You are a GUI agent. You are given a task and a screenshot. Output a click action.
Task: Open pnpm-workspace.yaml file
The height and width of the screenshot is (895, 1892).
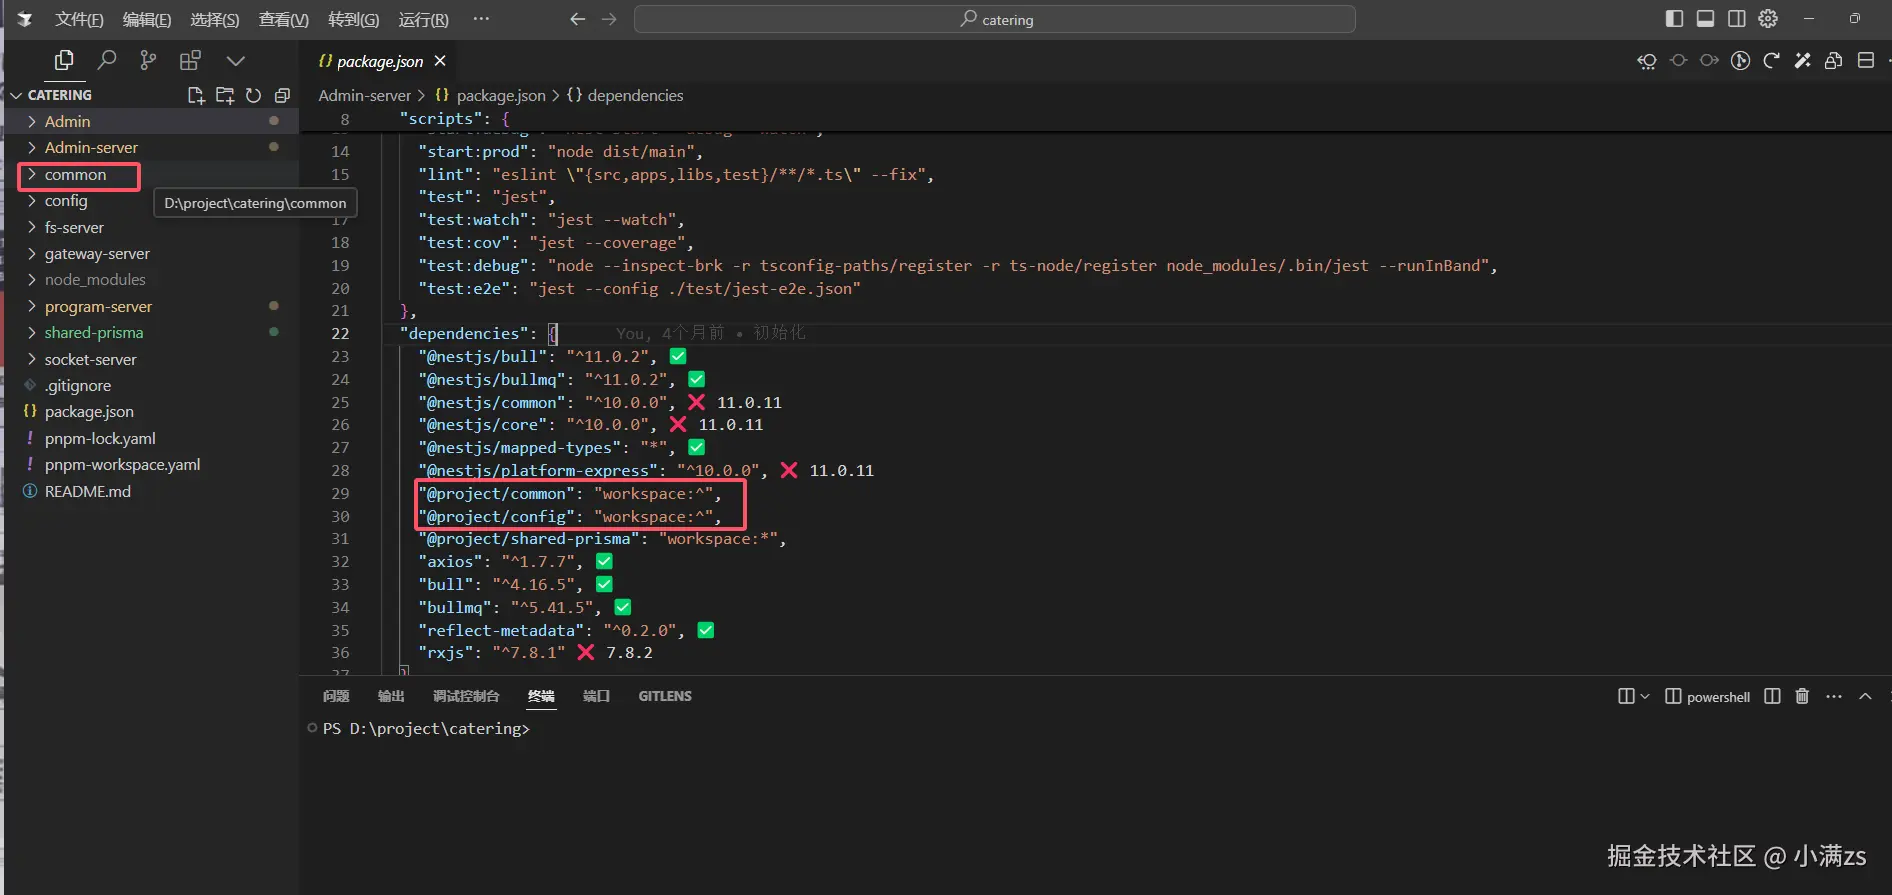(x=122, y=465)
